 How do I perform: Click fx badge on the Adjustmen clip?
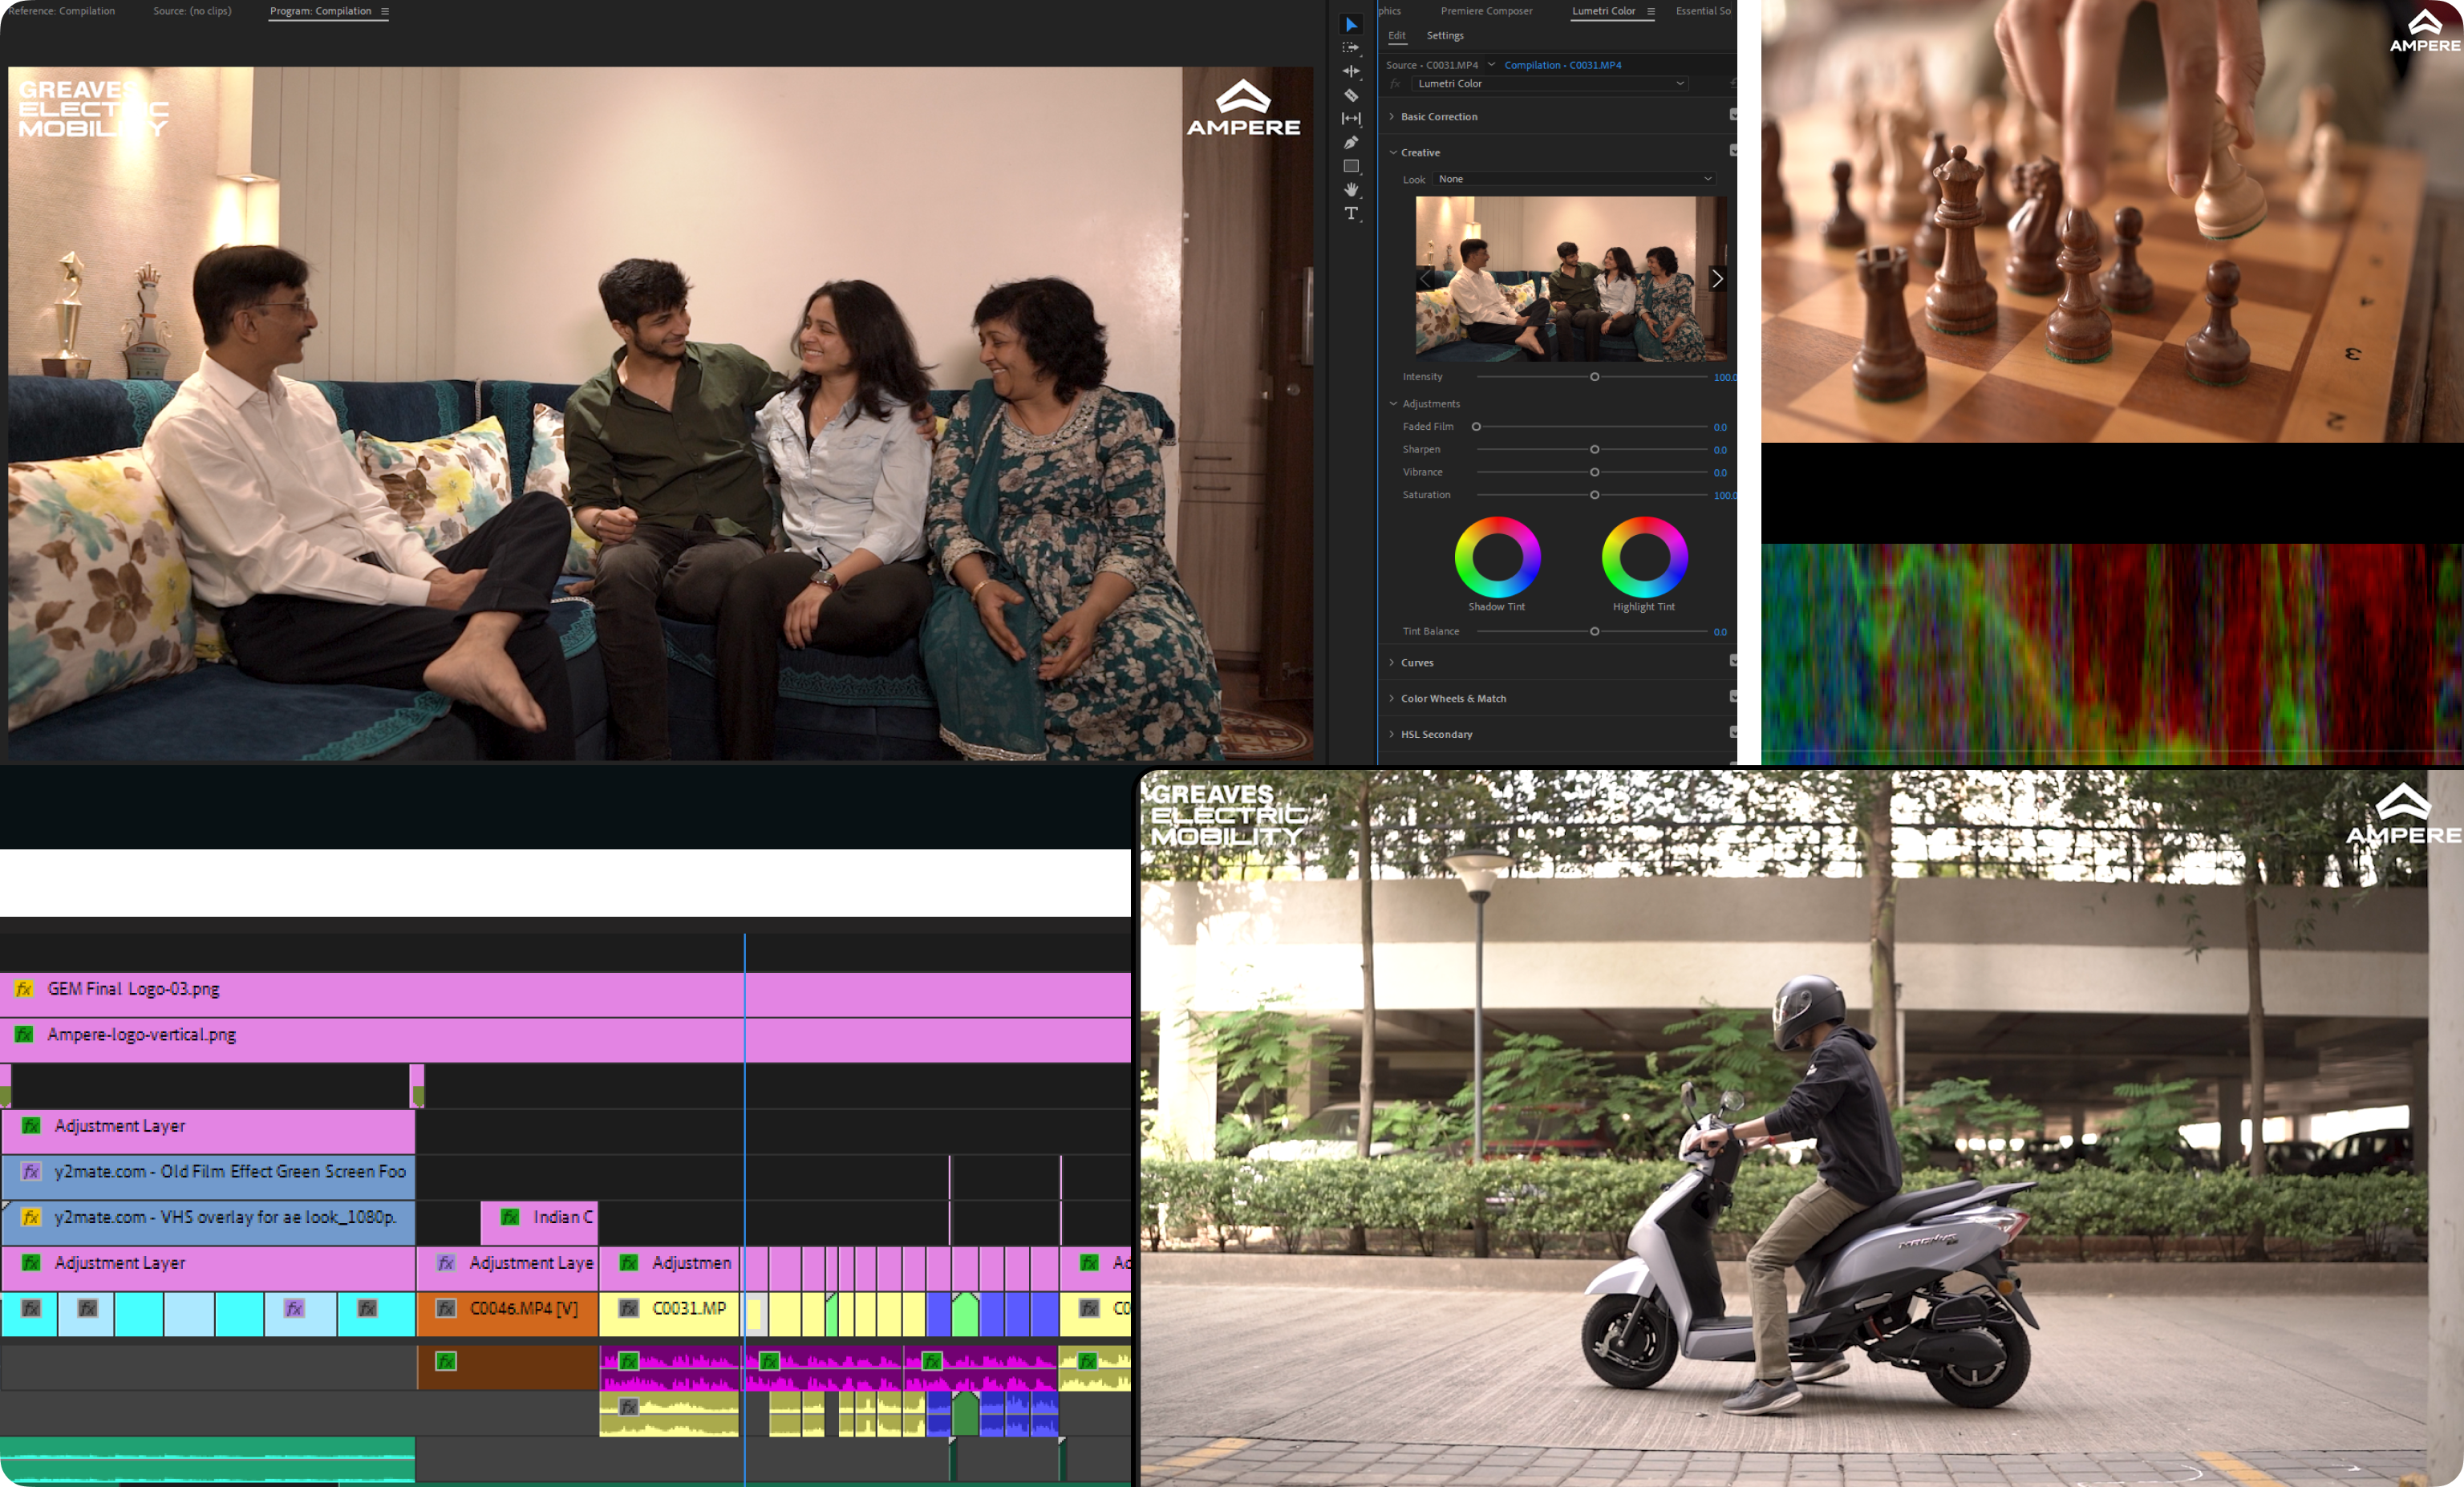[x=628, y=1263]
